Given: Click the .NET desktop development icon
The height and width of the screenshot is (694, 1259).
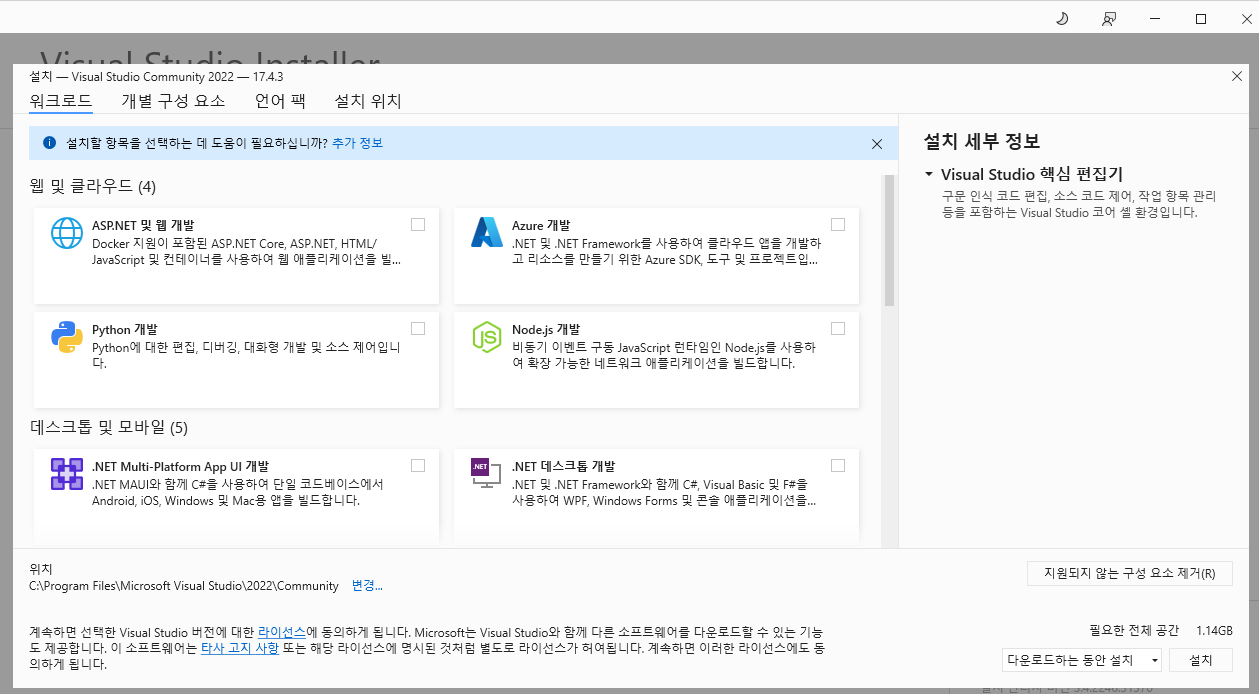Looking at the screenshot, I should 487,474.
